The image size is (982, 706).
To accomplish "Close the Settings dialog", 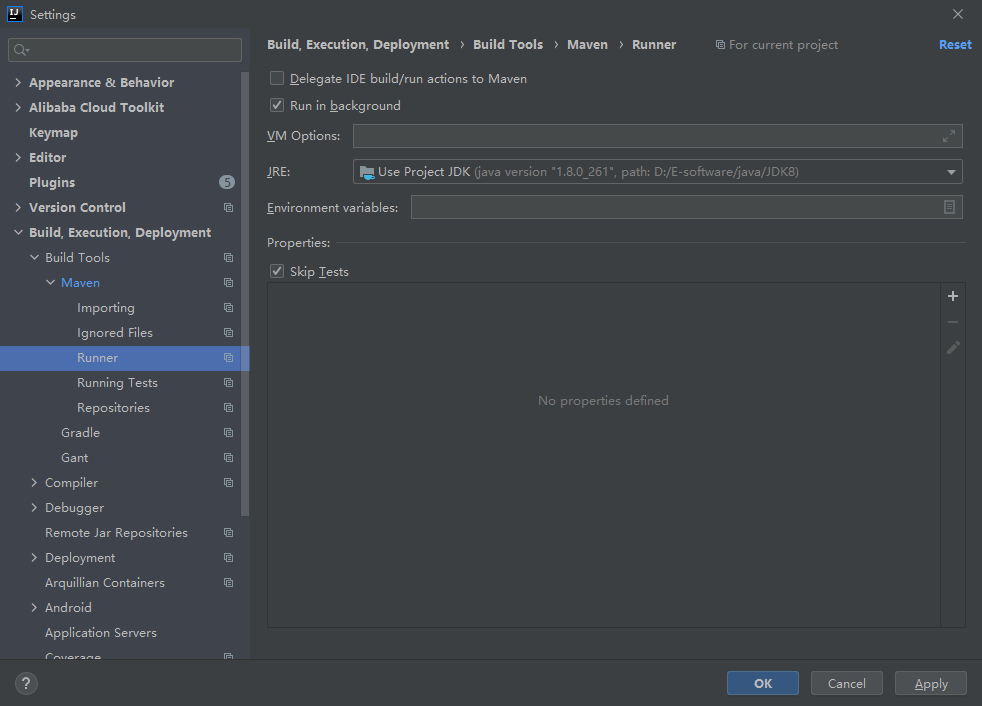I will (958, 14).
